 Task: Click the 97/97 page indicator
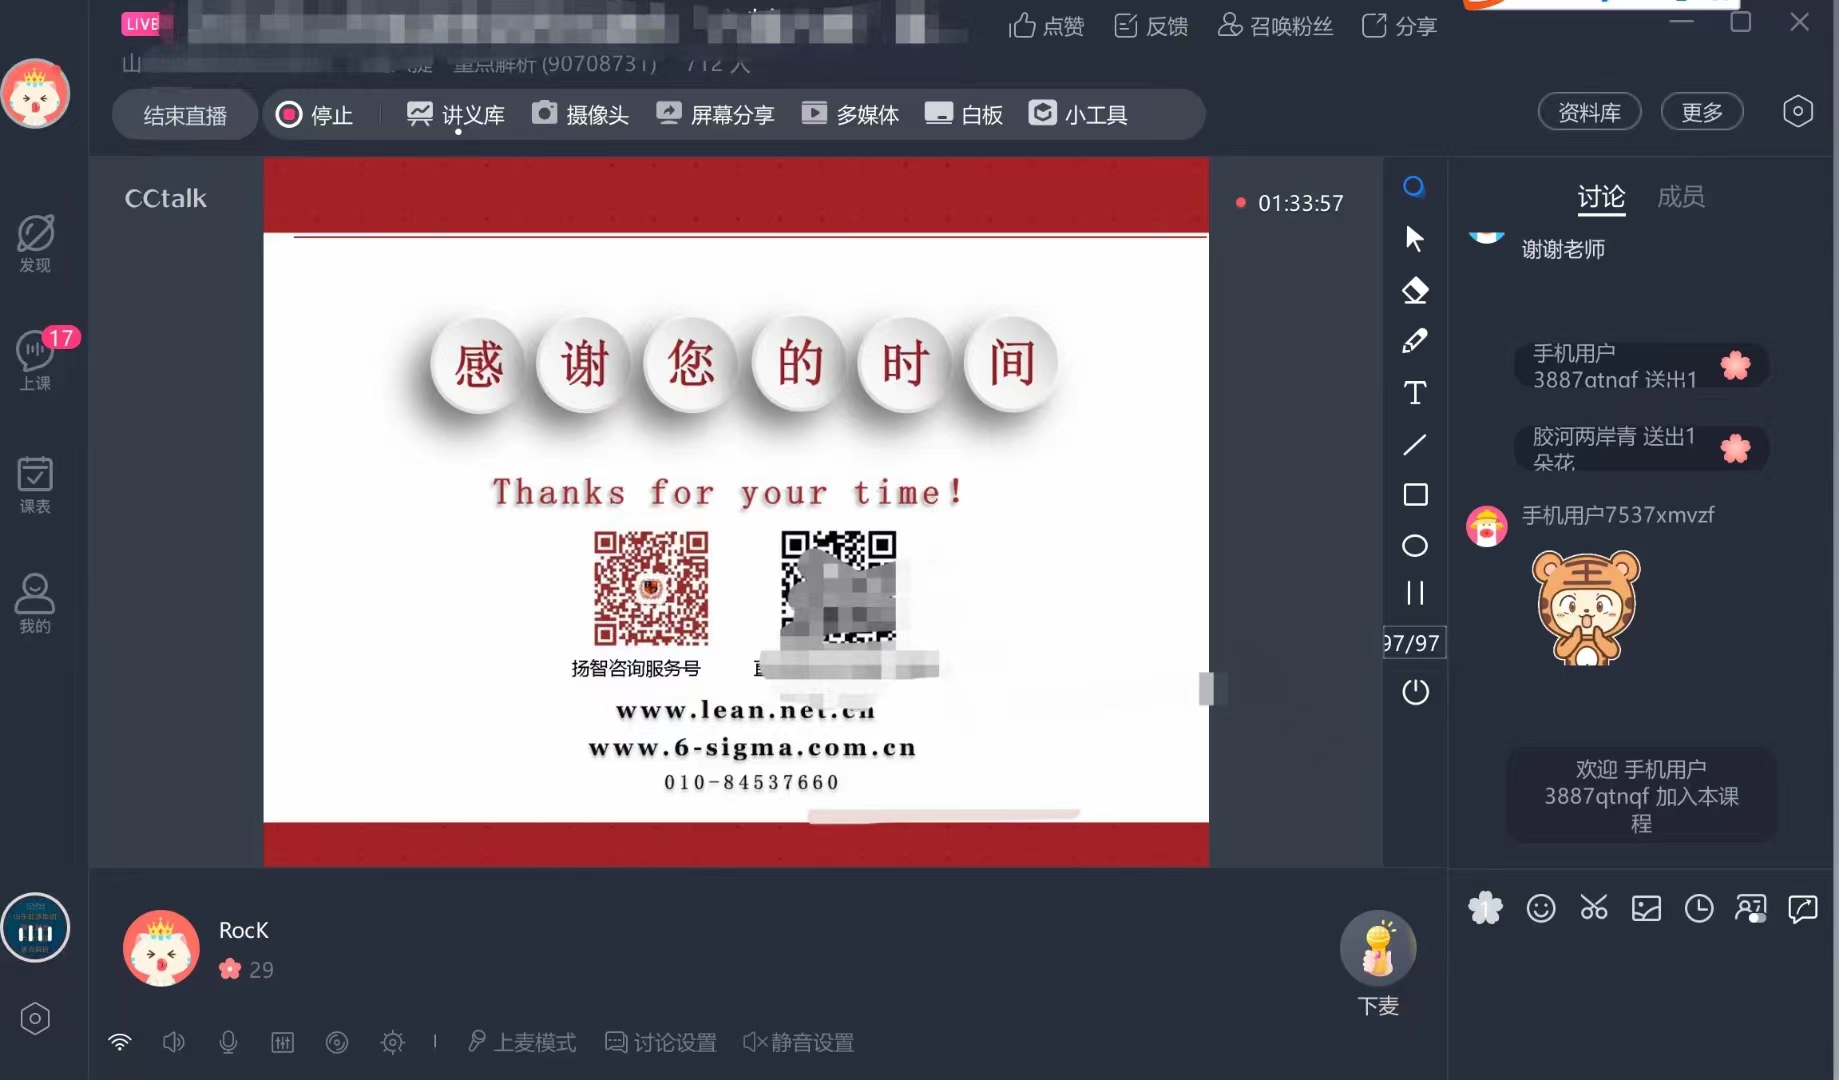coord(1413,643)
